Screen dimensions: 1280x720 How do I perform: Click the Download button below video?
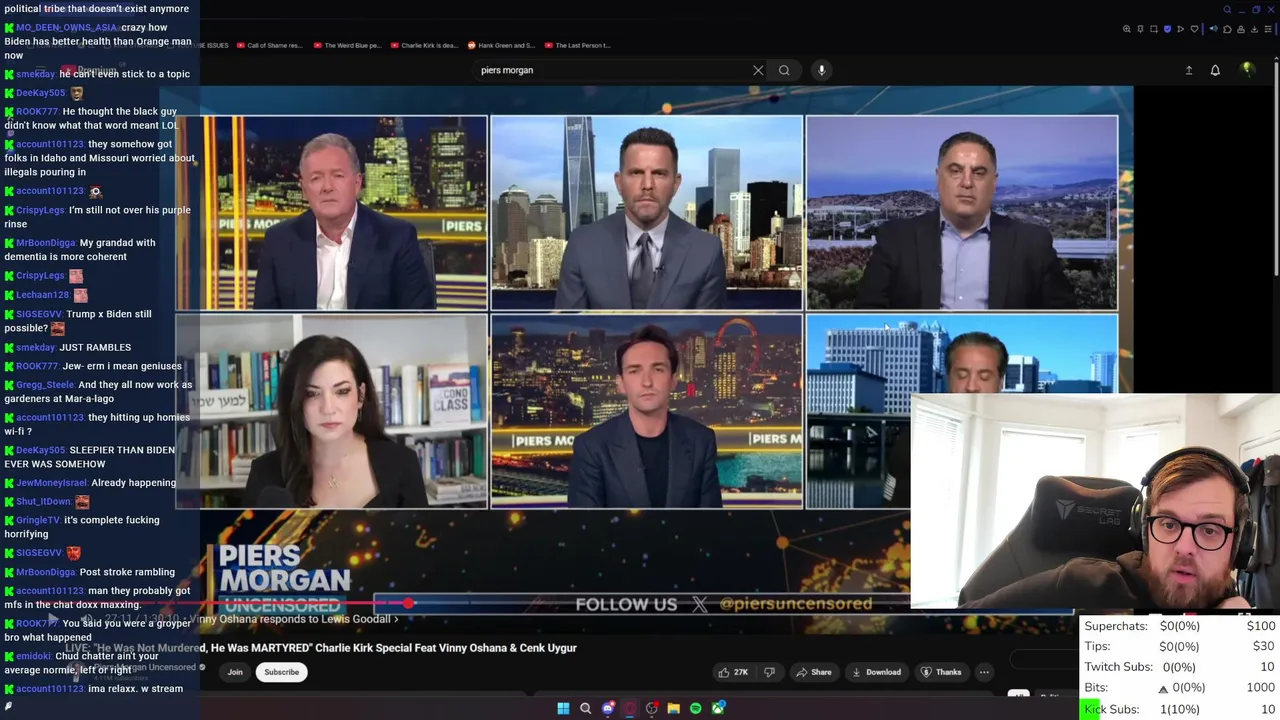point(876,672)
